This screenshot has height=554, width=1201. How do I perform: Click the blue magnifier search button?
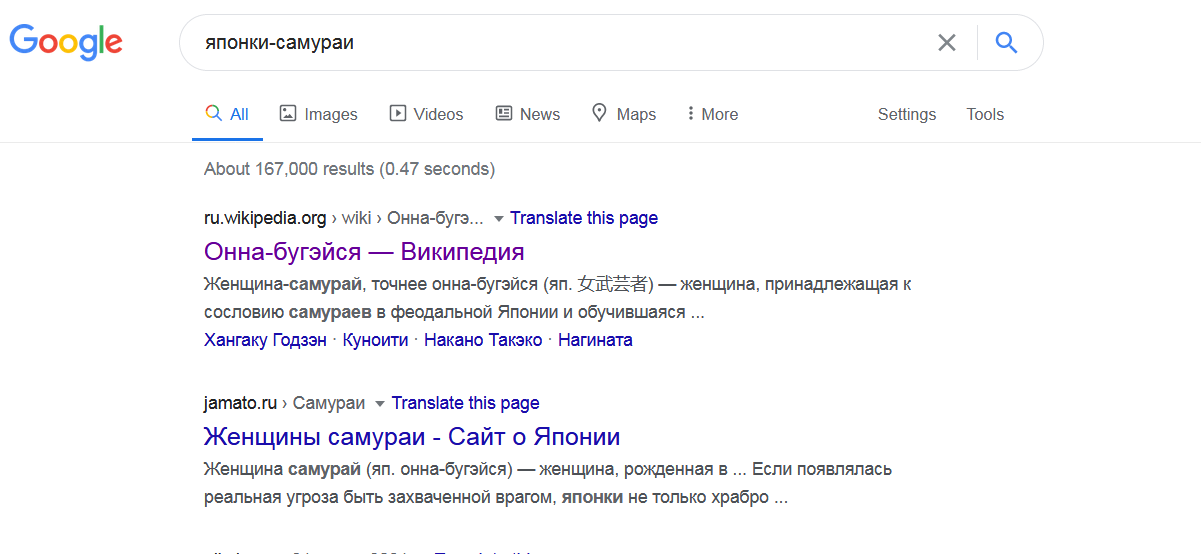1006,43
